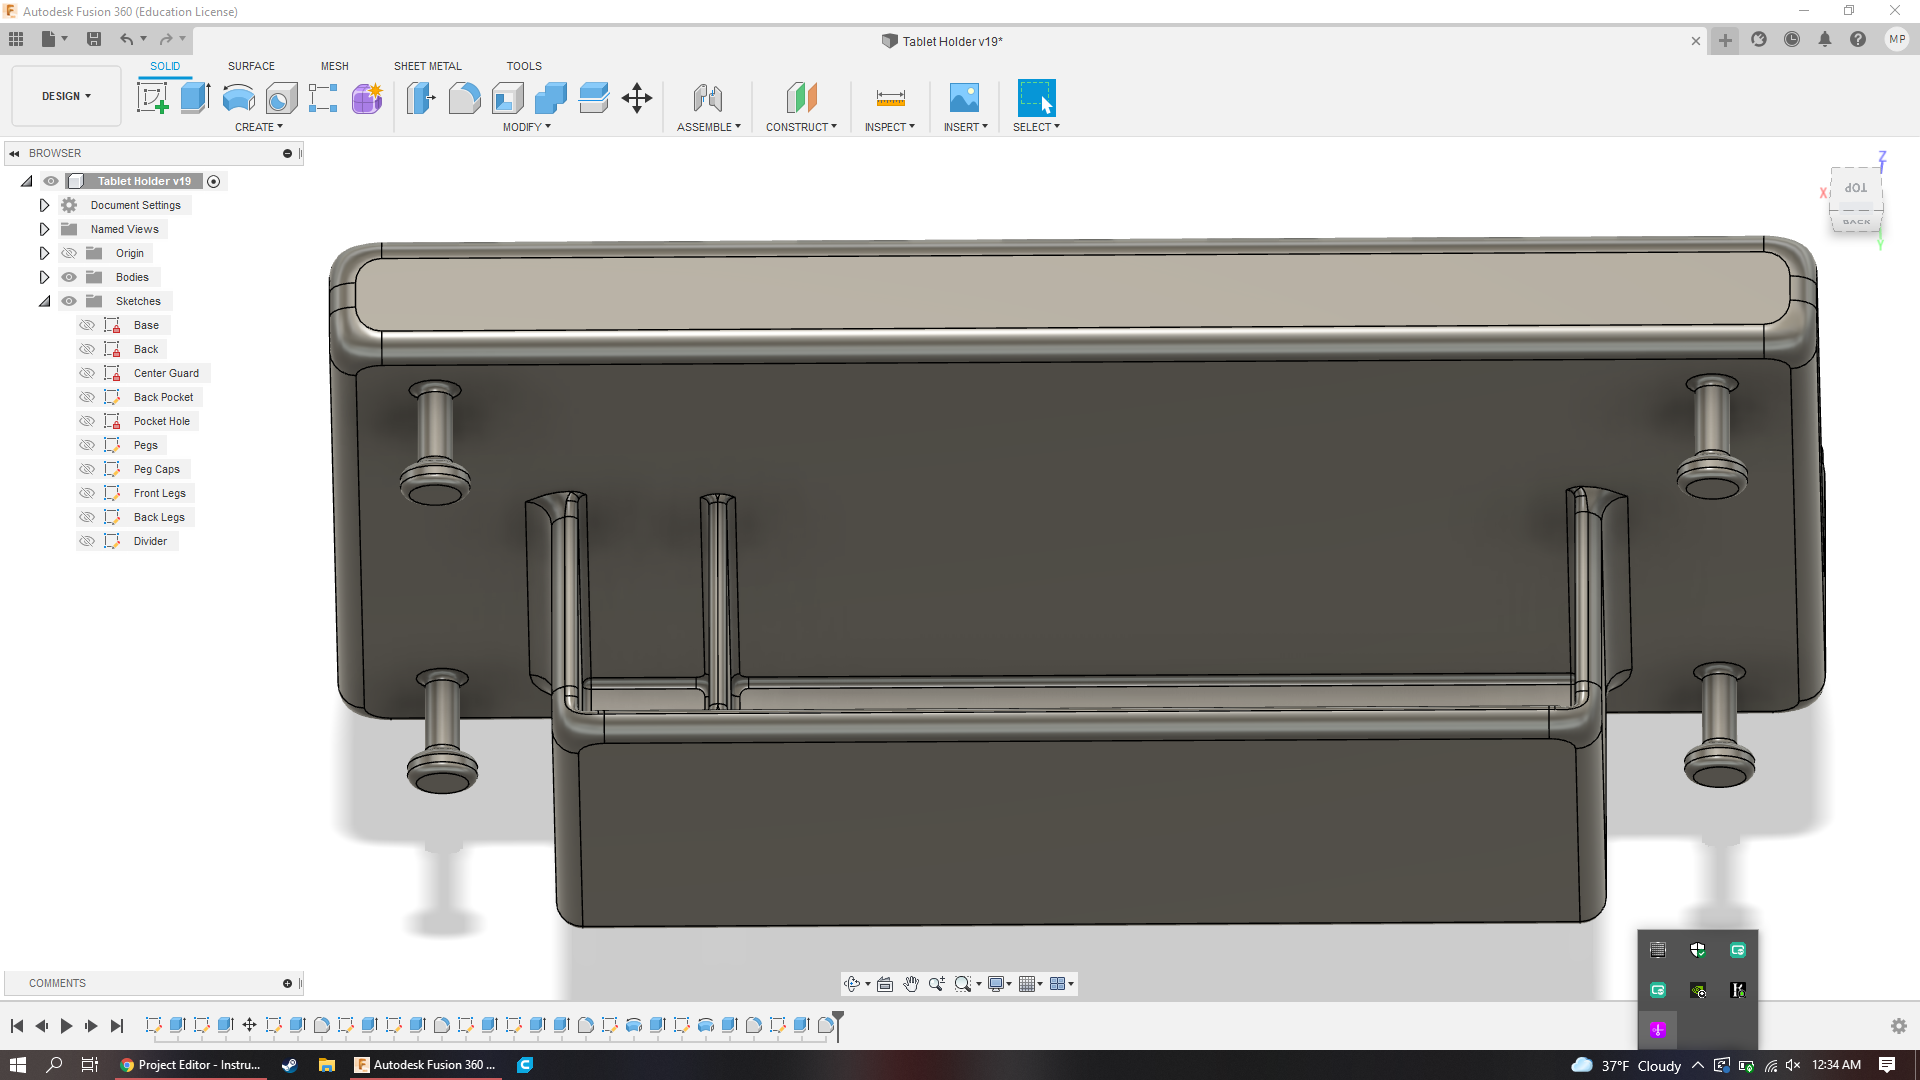Expand the Bodies folder
This screenshot has width=1920, height=1080.
click(44, 276)
